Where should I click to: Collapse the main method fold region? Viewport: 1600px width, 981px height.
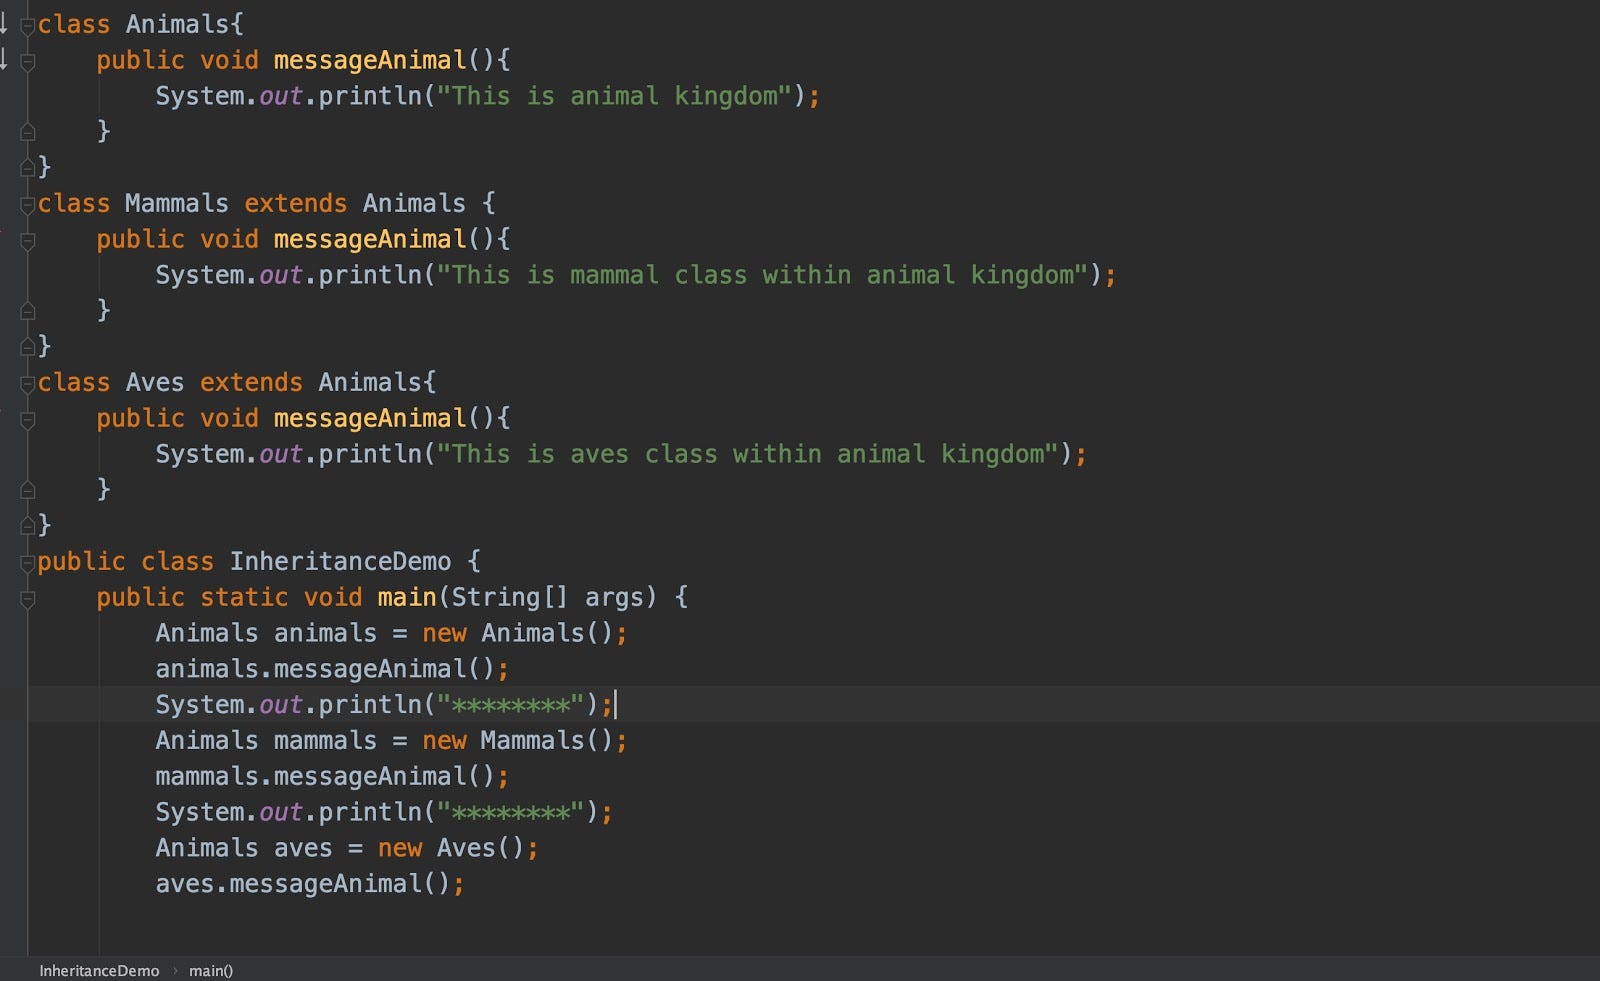[27, 596]
